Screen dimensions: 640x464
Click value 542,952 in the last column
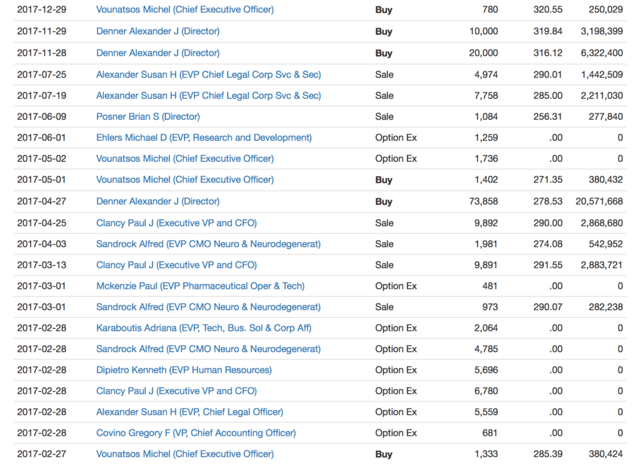pos(606,244)
